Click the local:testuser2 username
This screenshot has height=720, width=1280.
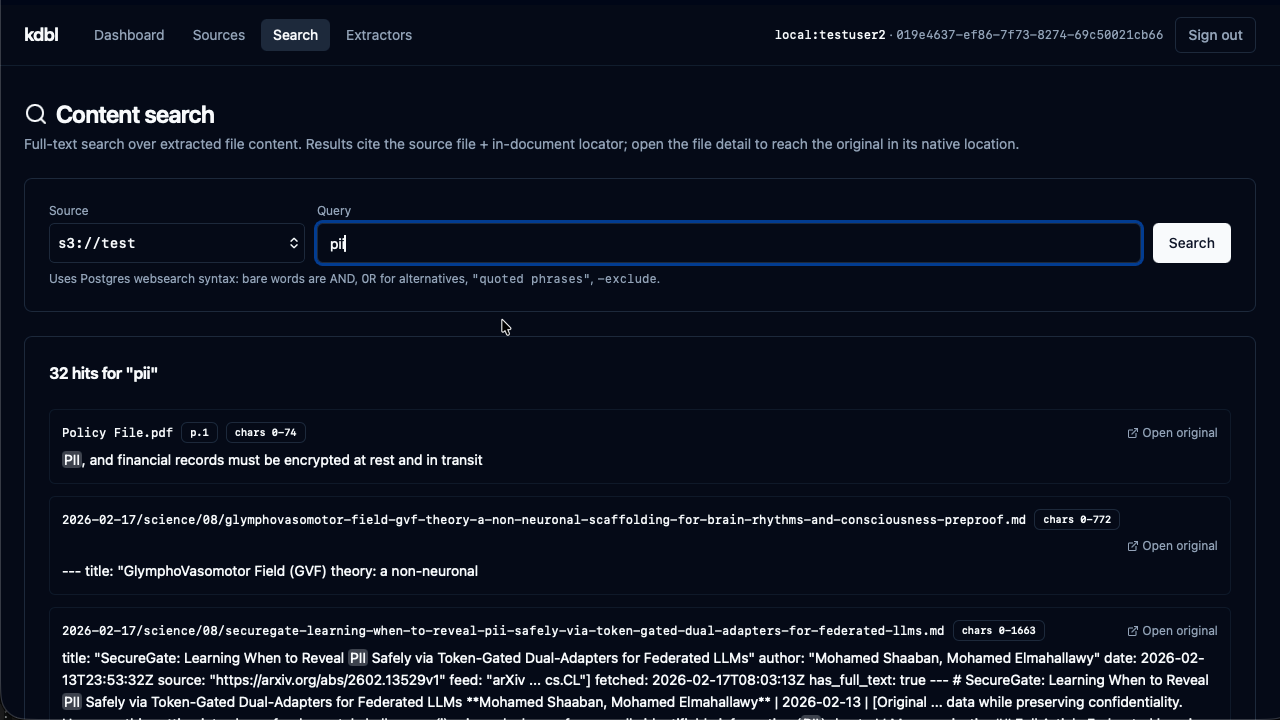pos(830,35)
